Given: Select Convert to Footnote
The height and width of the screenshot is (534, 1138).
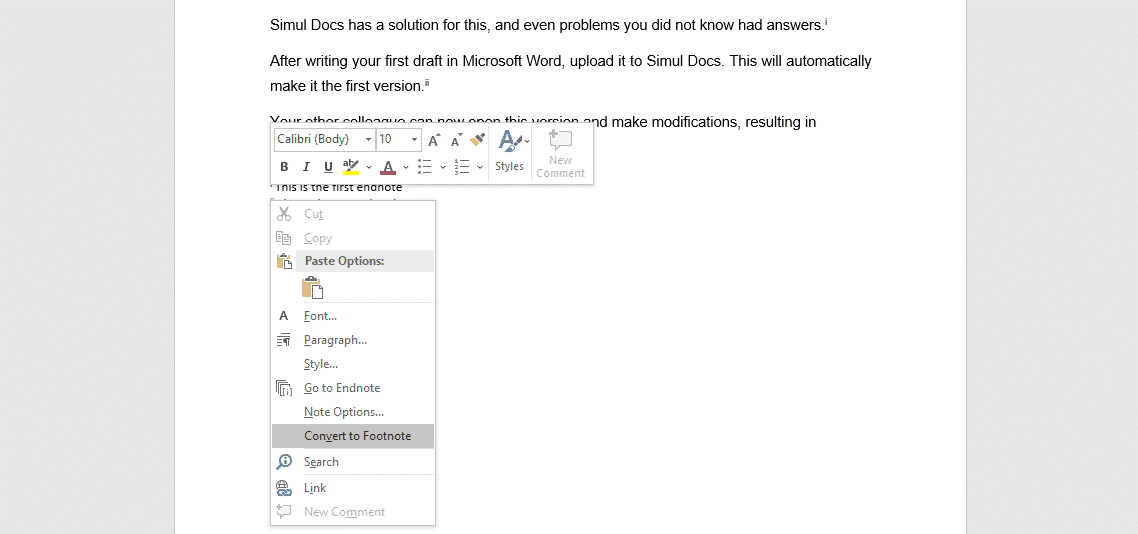Looking at the screenshot, I should [353, 436].
